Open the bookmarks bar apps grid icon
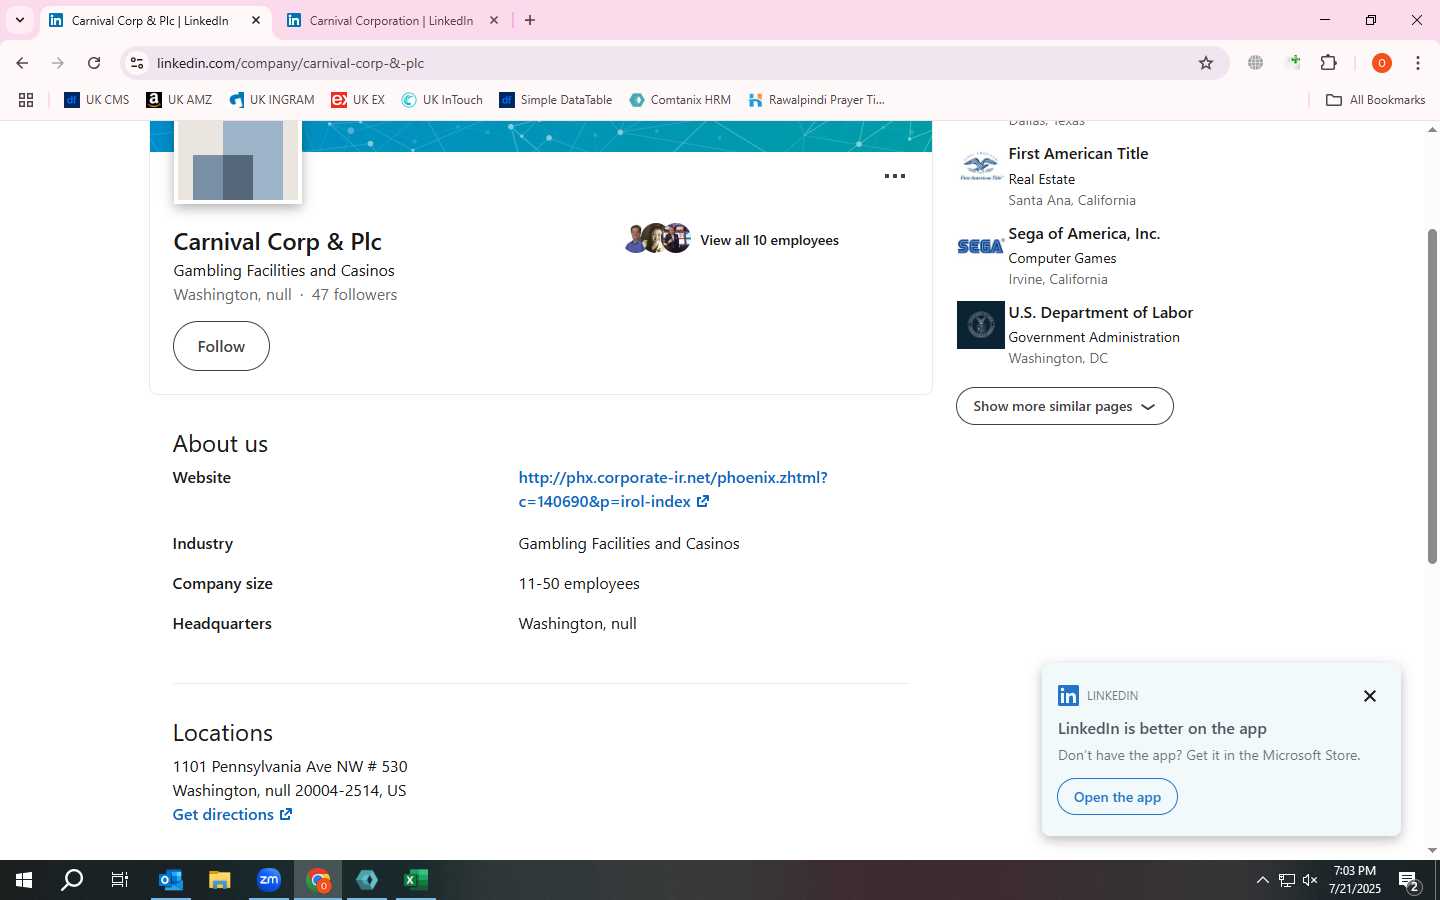 coord(26,100)
